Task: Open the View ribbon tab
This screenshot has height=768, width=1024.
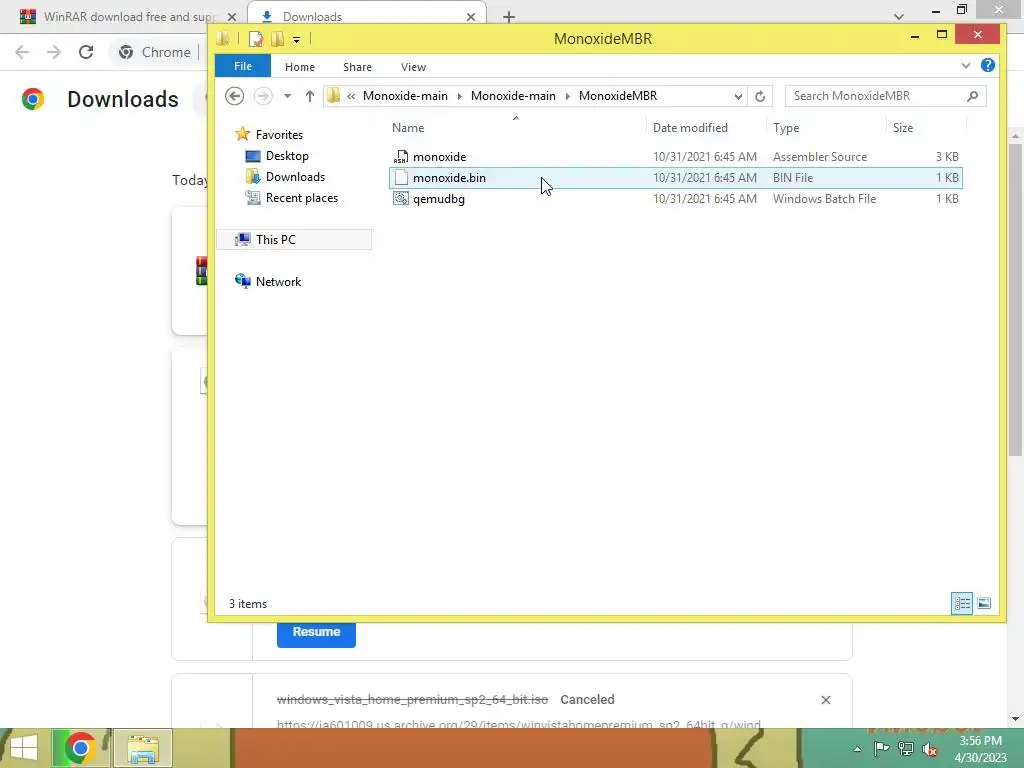Action: [x=413, y=67]
